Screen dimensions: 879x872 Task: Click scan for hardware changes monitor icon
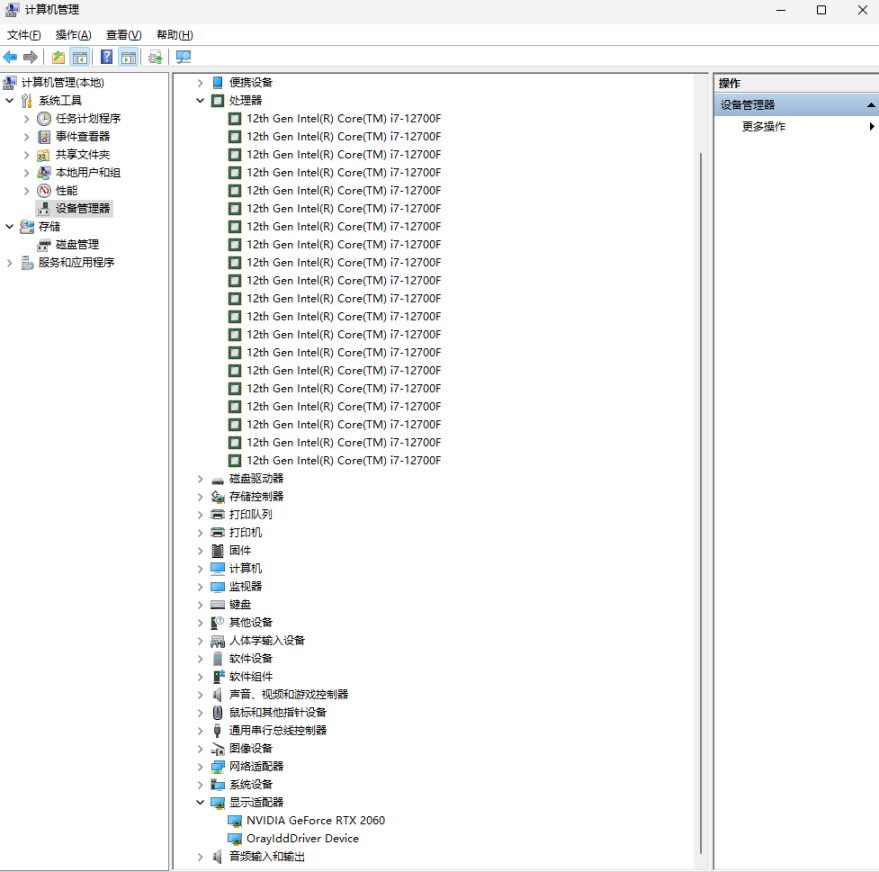pos(183,57)
